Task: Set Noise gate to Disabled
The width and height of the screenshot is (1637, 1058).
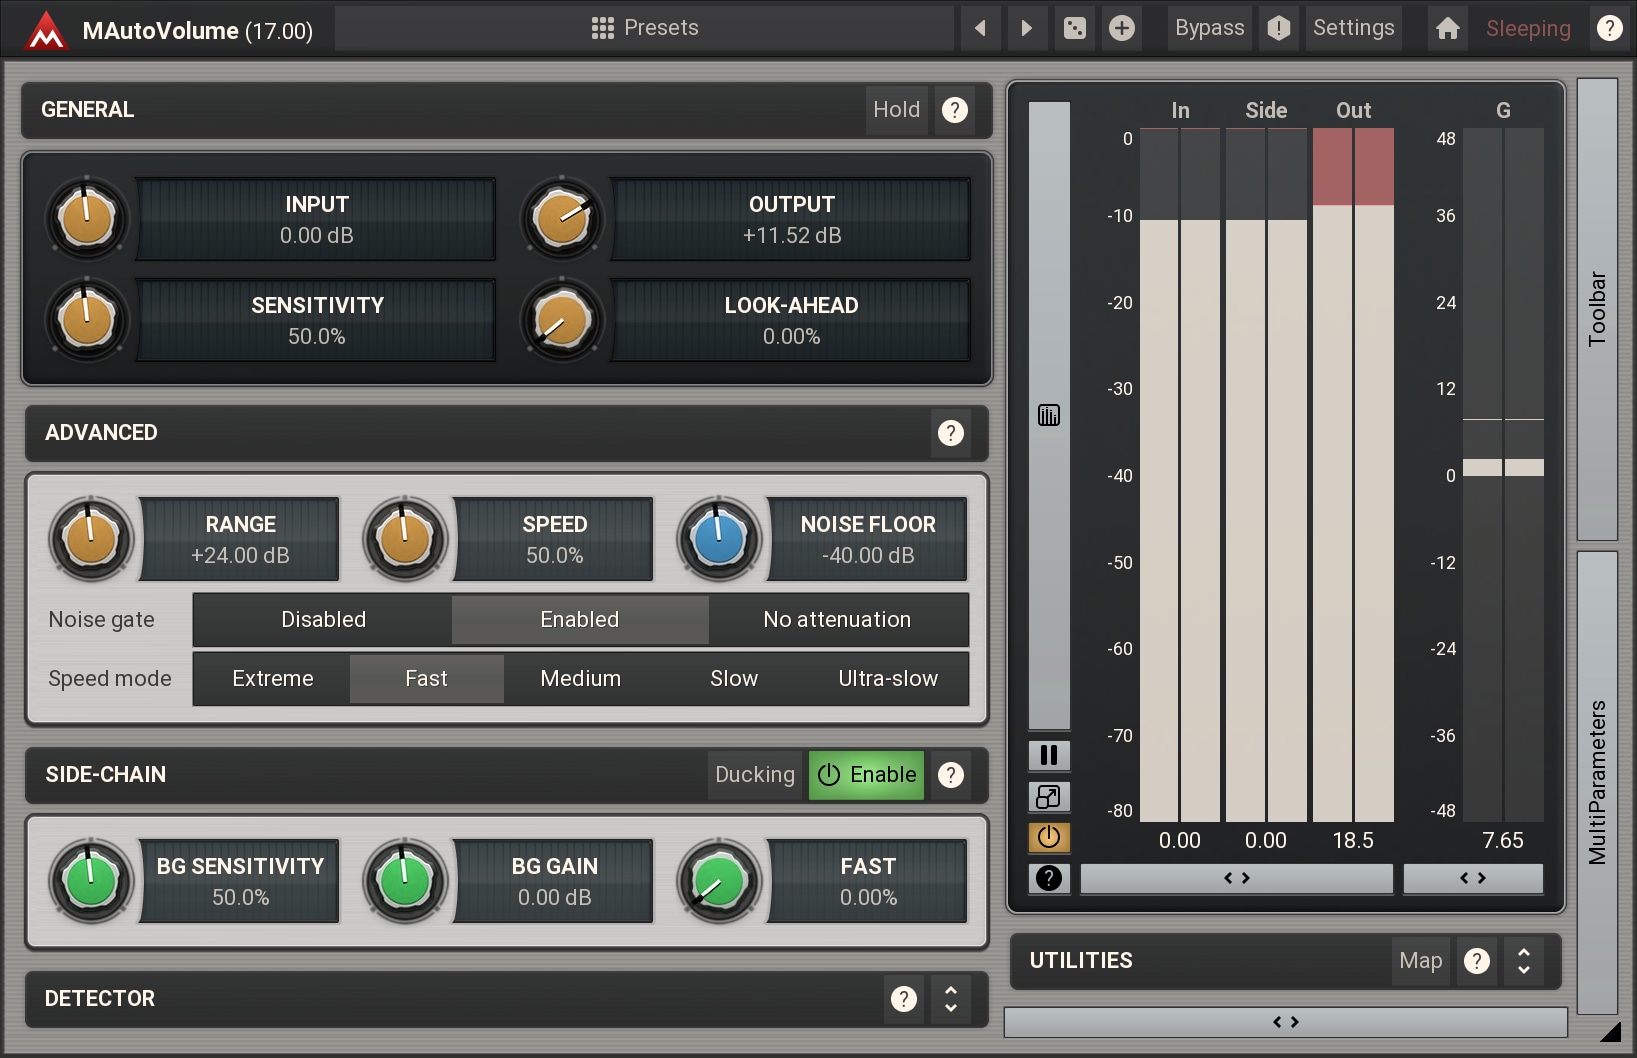Action: pyautogui.click(x=323, y=620)
